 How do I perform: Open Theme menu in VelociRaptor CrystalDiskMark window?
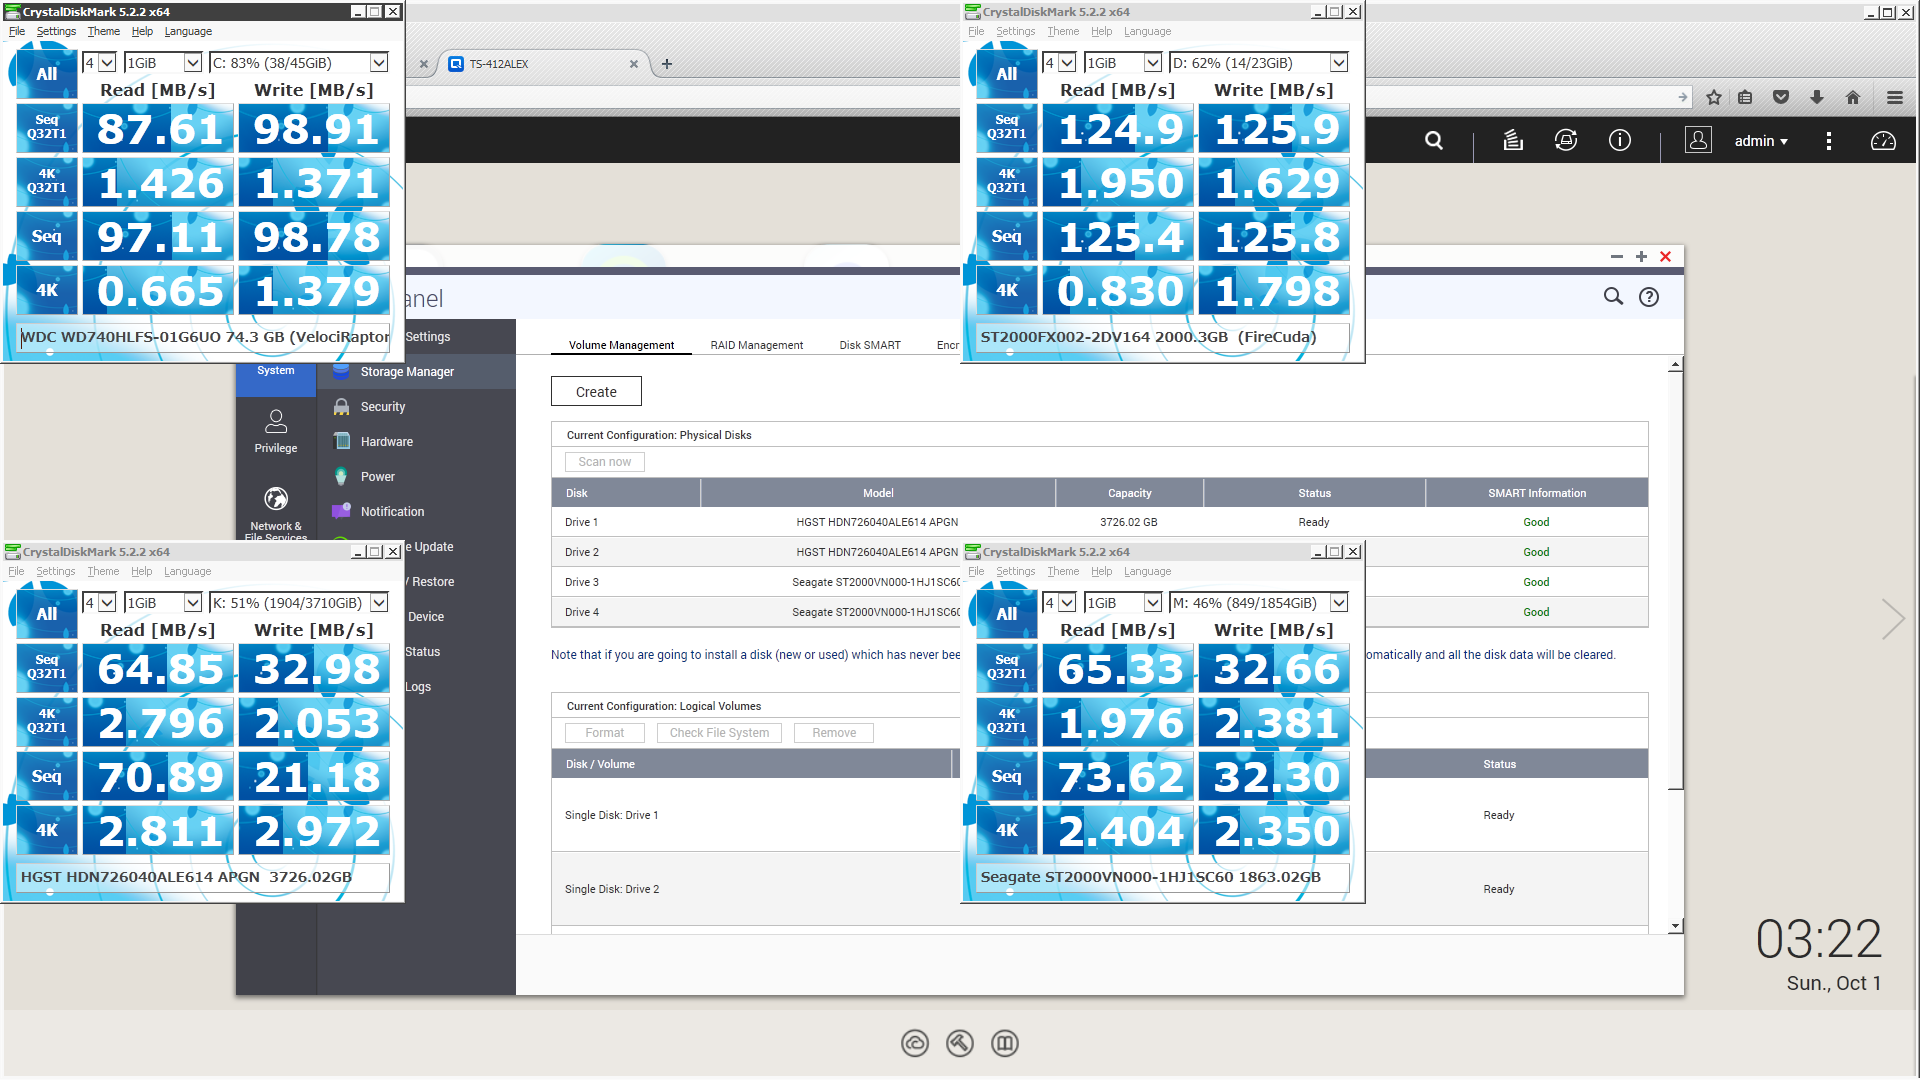[103, 32]
